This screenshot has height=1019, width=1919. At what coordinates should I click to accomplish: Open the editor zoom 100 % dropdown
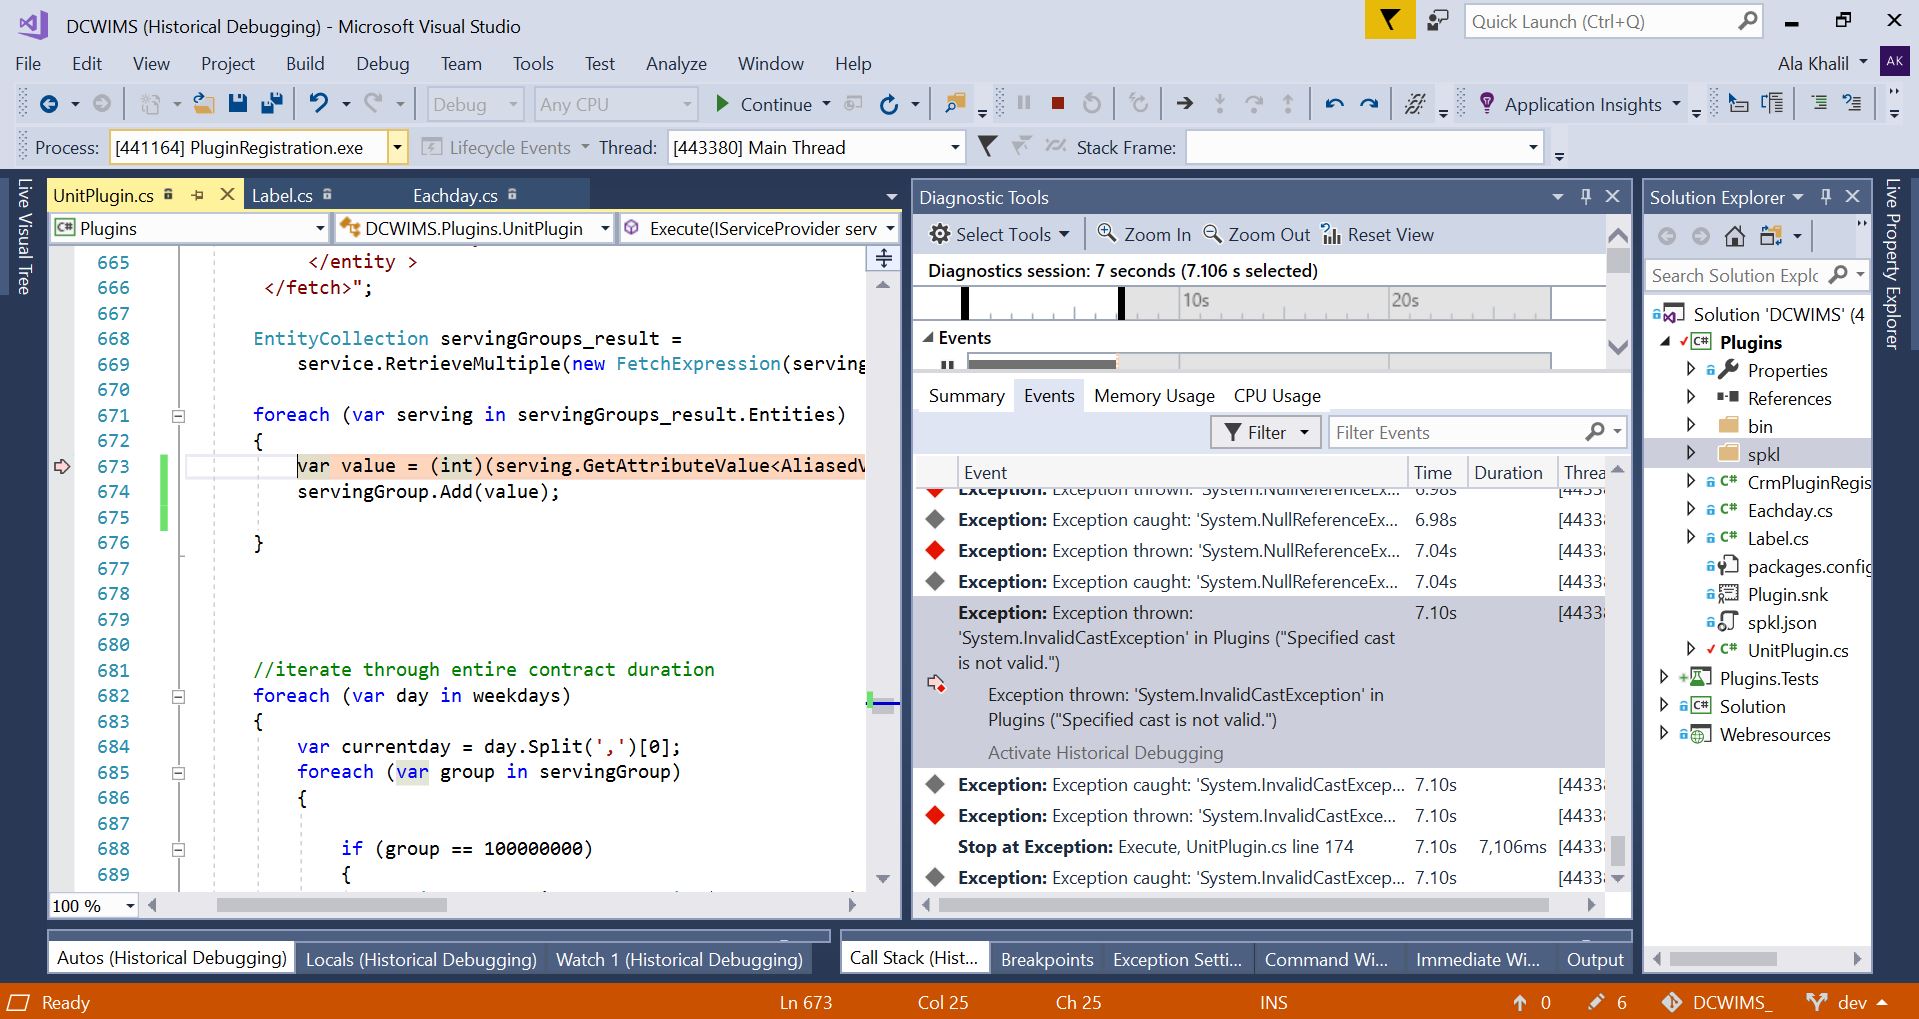point(130,905)
